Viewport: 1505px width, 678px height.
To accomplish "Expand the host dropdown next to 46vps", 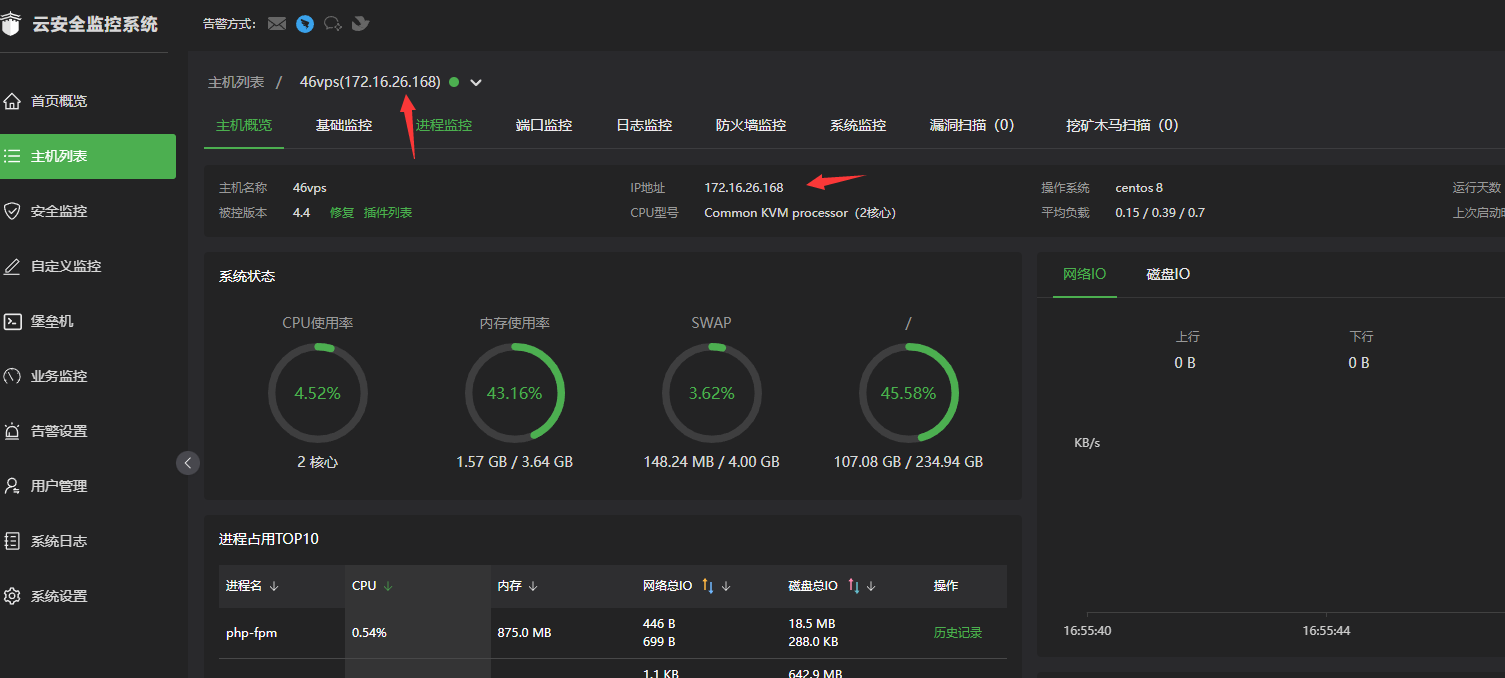I will [476, 82].
